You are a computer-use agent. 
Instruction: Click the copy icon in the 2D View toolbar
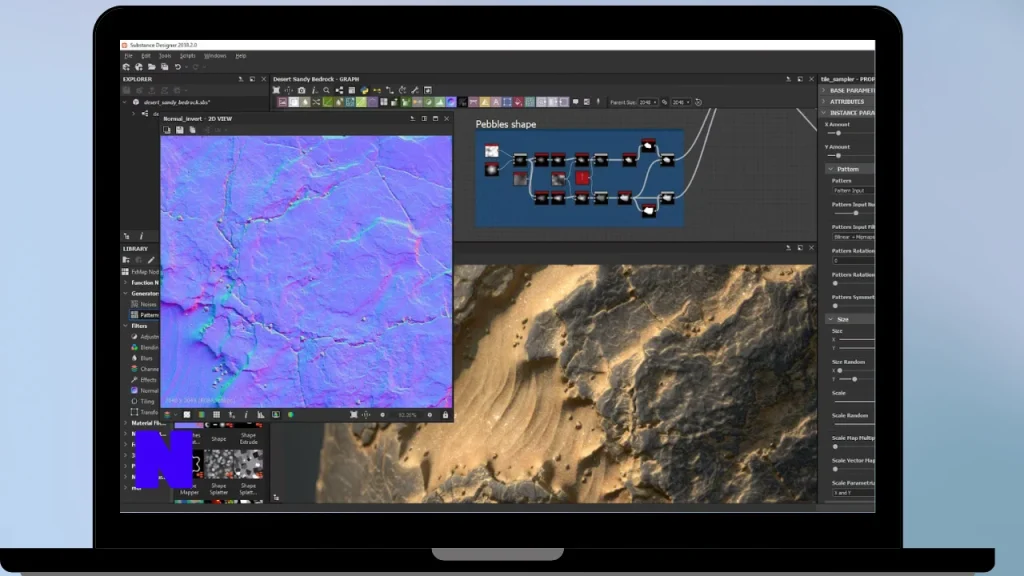(x=192, y=130)
